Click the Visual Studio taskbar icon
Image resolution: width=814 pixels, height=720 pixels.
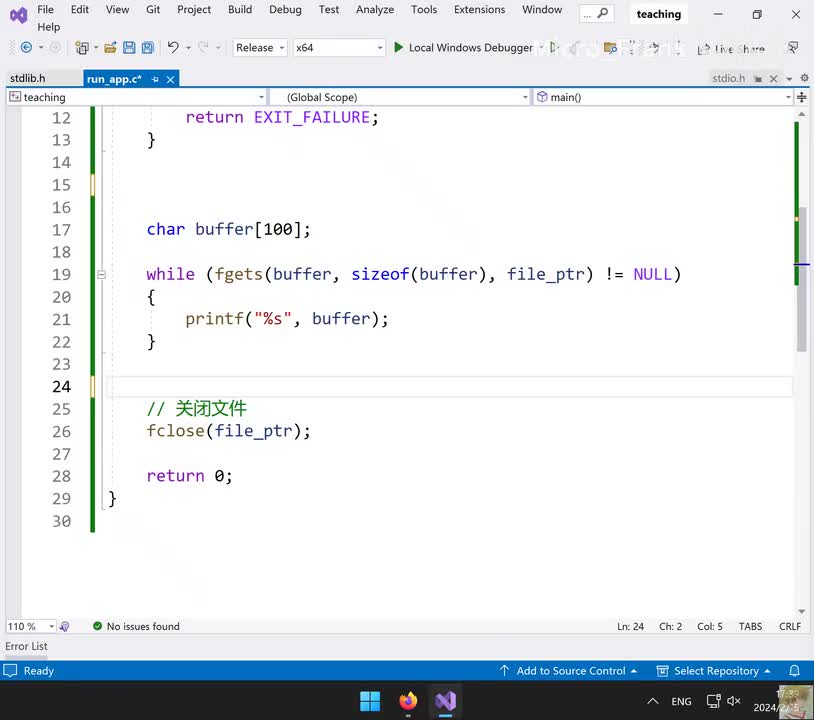tap(445, 701)
